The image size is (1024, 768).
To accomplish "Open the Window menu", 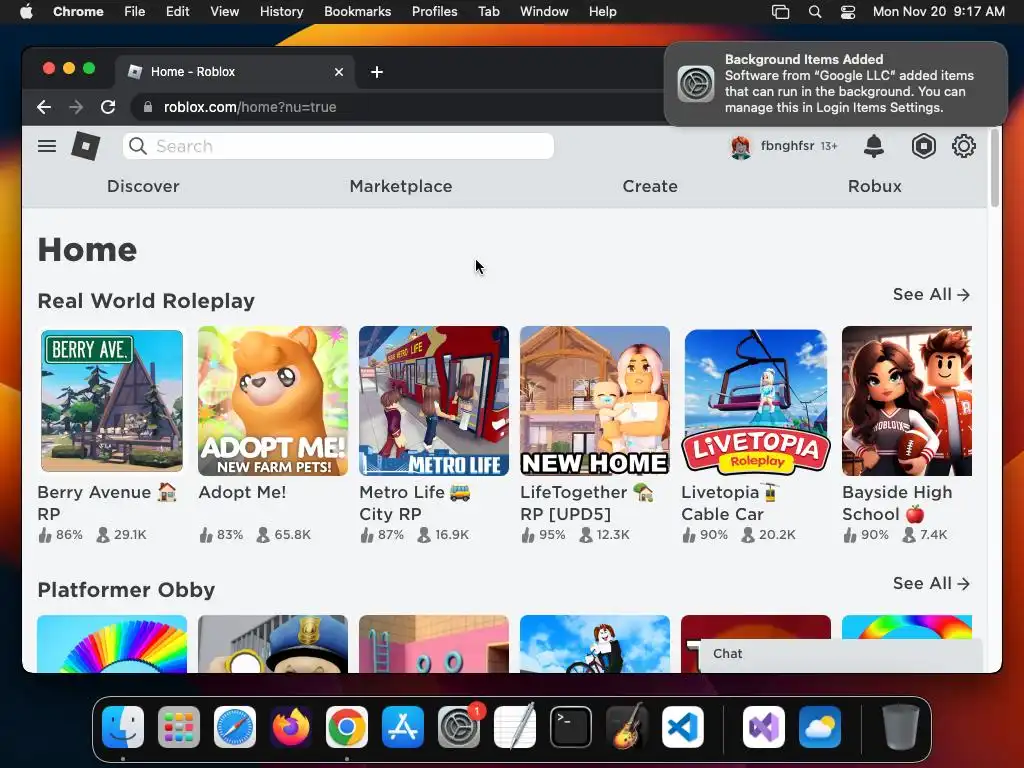I will 544,12.
